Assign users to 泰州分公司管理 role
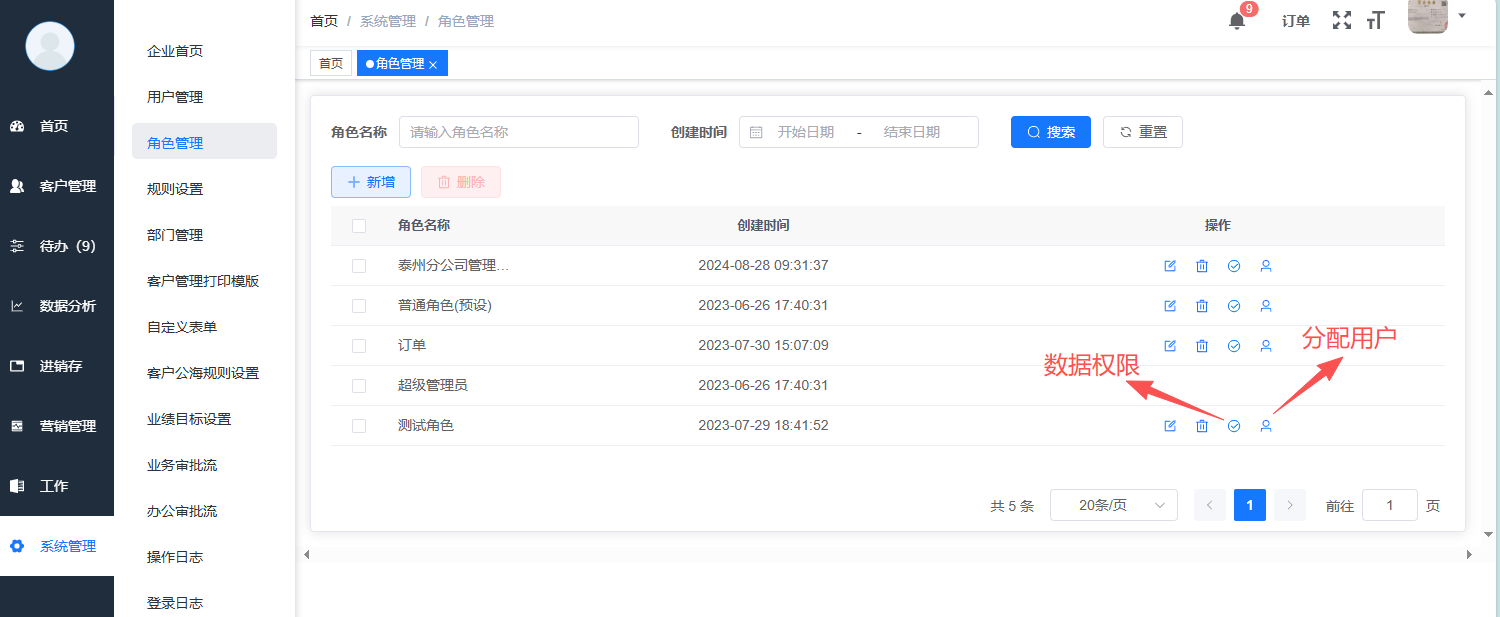 coord(1265,266)
